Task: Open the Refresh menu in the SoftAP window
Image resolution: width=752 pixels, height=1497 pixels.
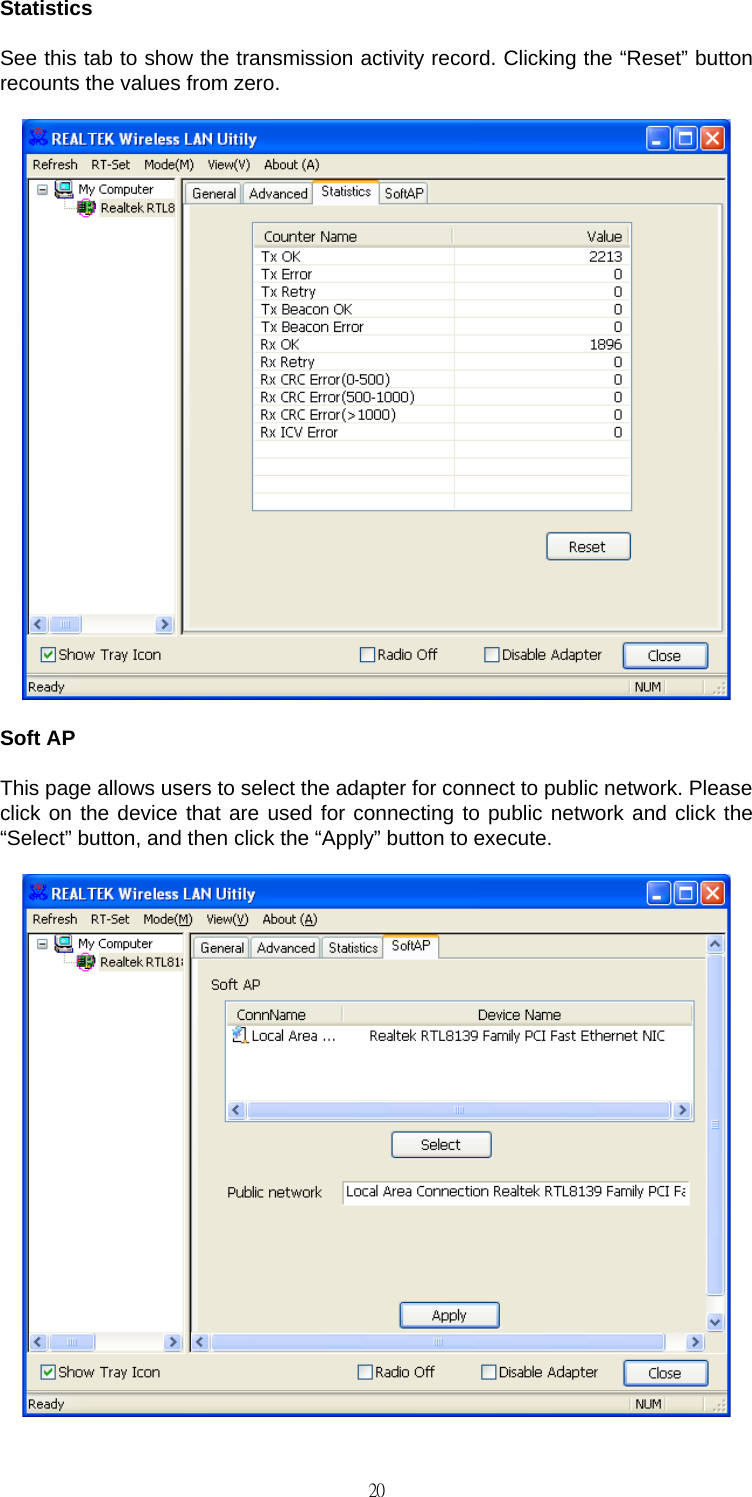Action: [55, 919]
